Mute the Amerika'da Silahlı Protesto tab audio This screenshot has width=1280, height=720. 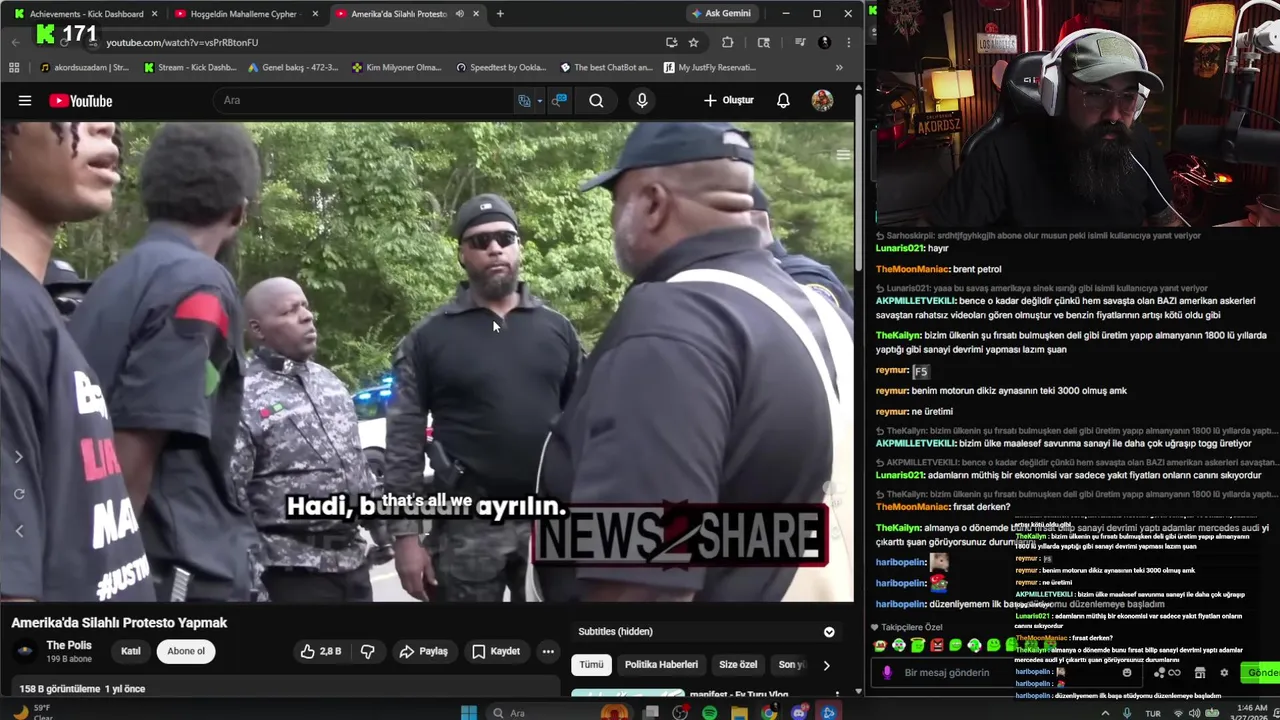[459, 14]
